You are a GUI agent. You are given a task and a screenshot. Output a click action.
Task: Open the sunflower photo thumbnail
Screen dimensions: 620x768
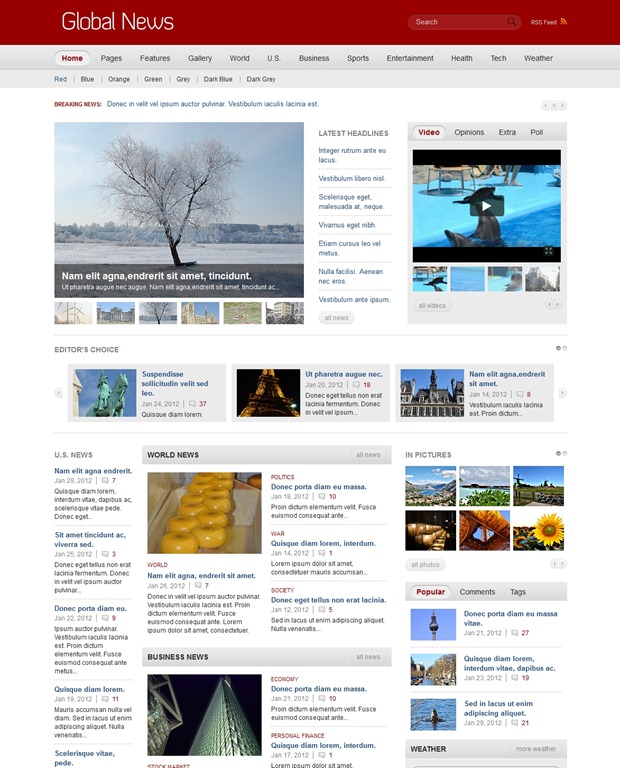tap(538, 531)
